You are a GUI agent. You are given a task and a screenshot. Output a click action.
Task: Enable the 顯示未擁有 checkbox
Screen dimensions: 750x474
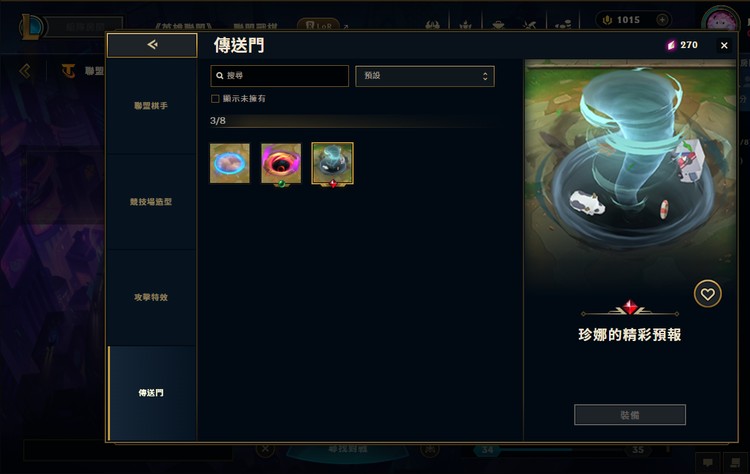pyautogui.click(x=215, y=99)
